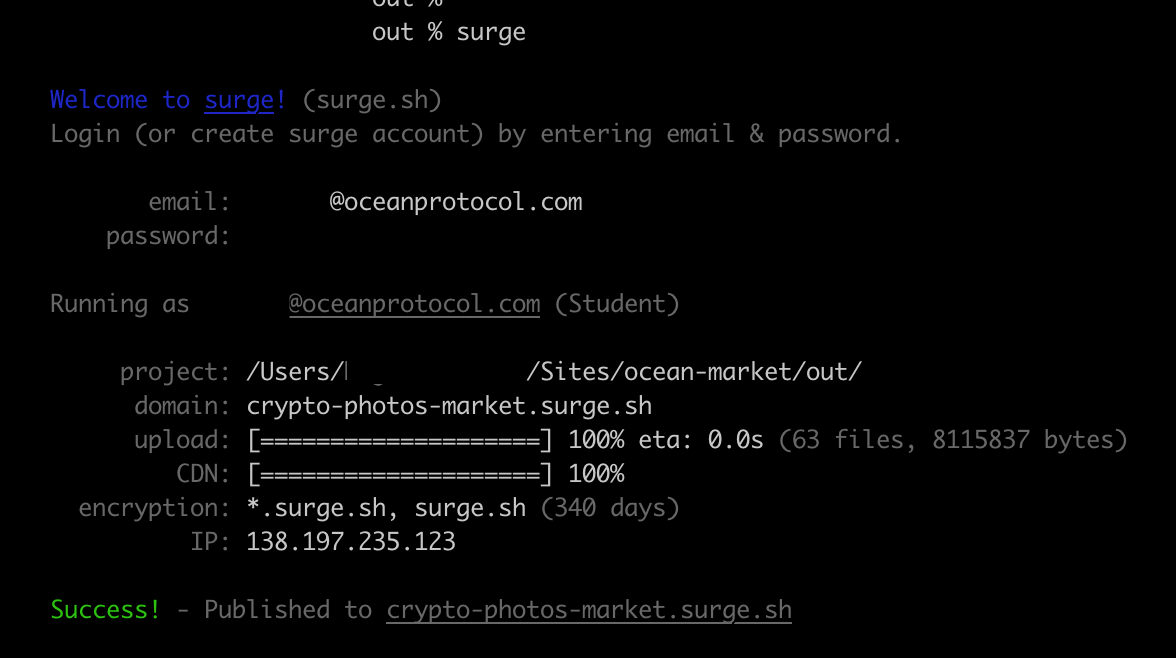Select the domain crypto-photos-market.surge.sh text
The height and width of the screenshot is (658, 1176).
pos(449,406)
